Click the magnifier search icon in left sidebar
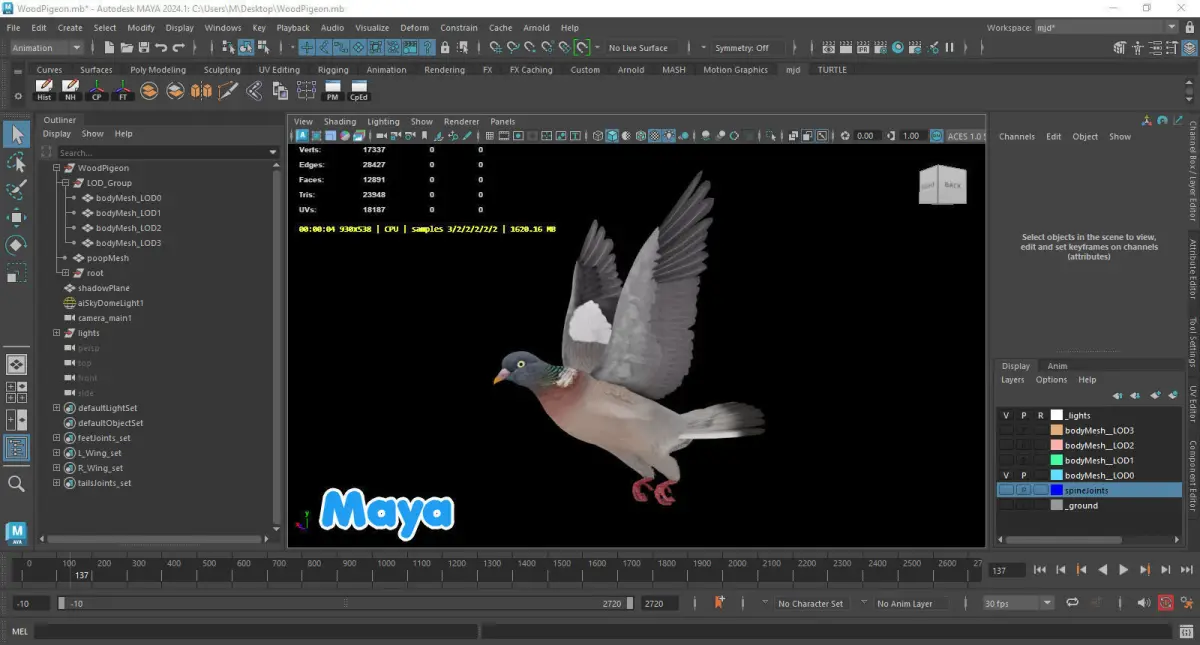Screen dimensions: 1200x645 pyautogui.click(x=16, y=484)
